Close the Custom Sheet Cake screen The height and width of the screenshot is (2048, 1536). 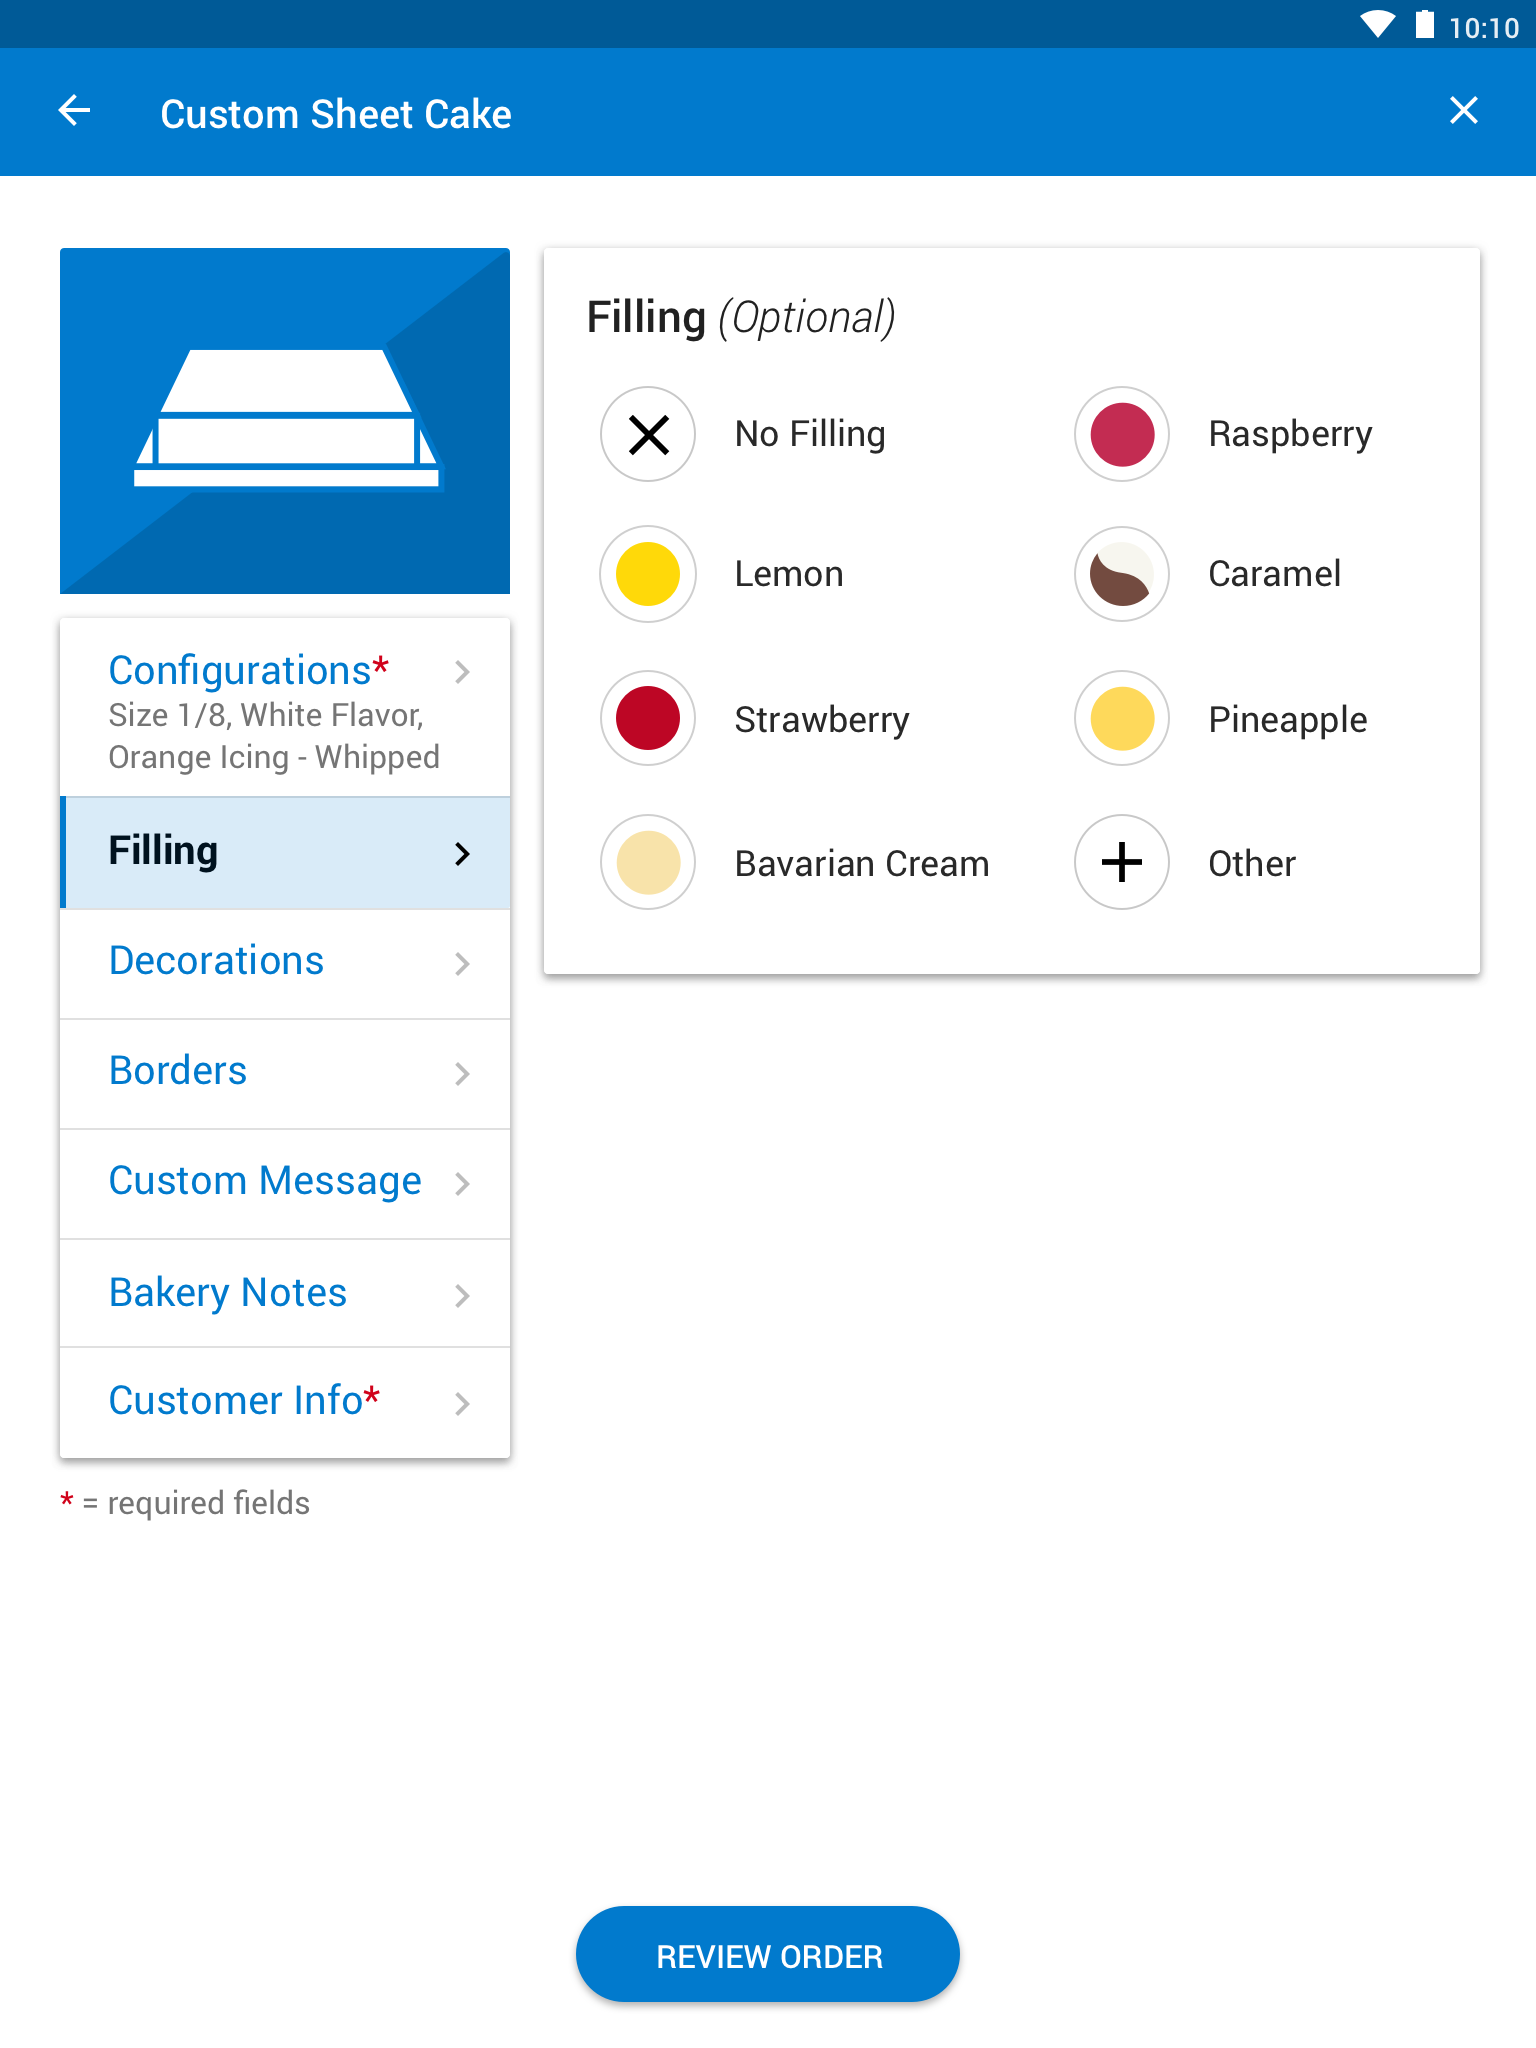(1463, 111)
